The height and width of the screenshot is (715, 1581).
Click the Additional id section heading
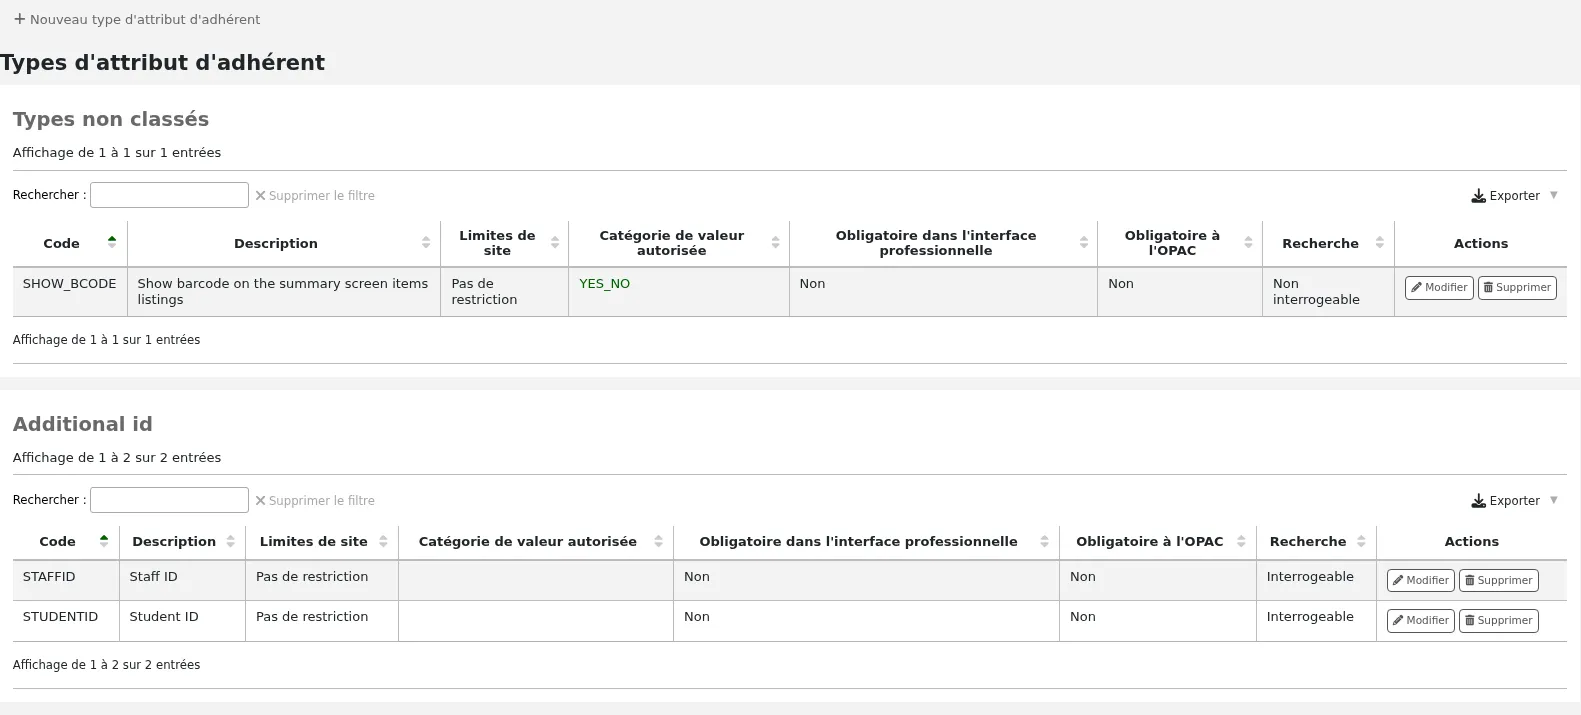[x=83, y=424]
